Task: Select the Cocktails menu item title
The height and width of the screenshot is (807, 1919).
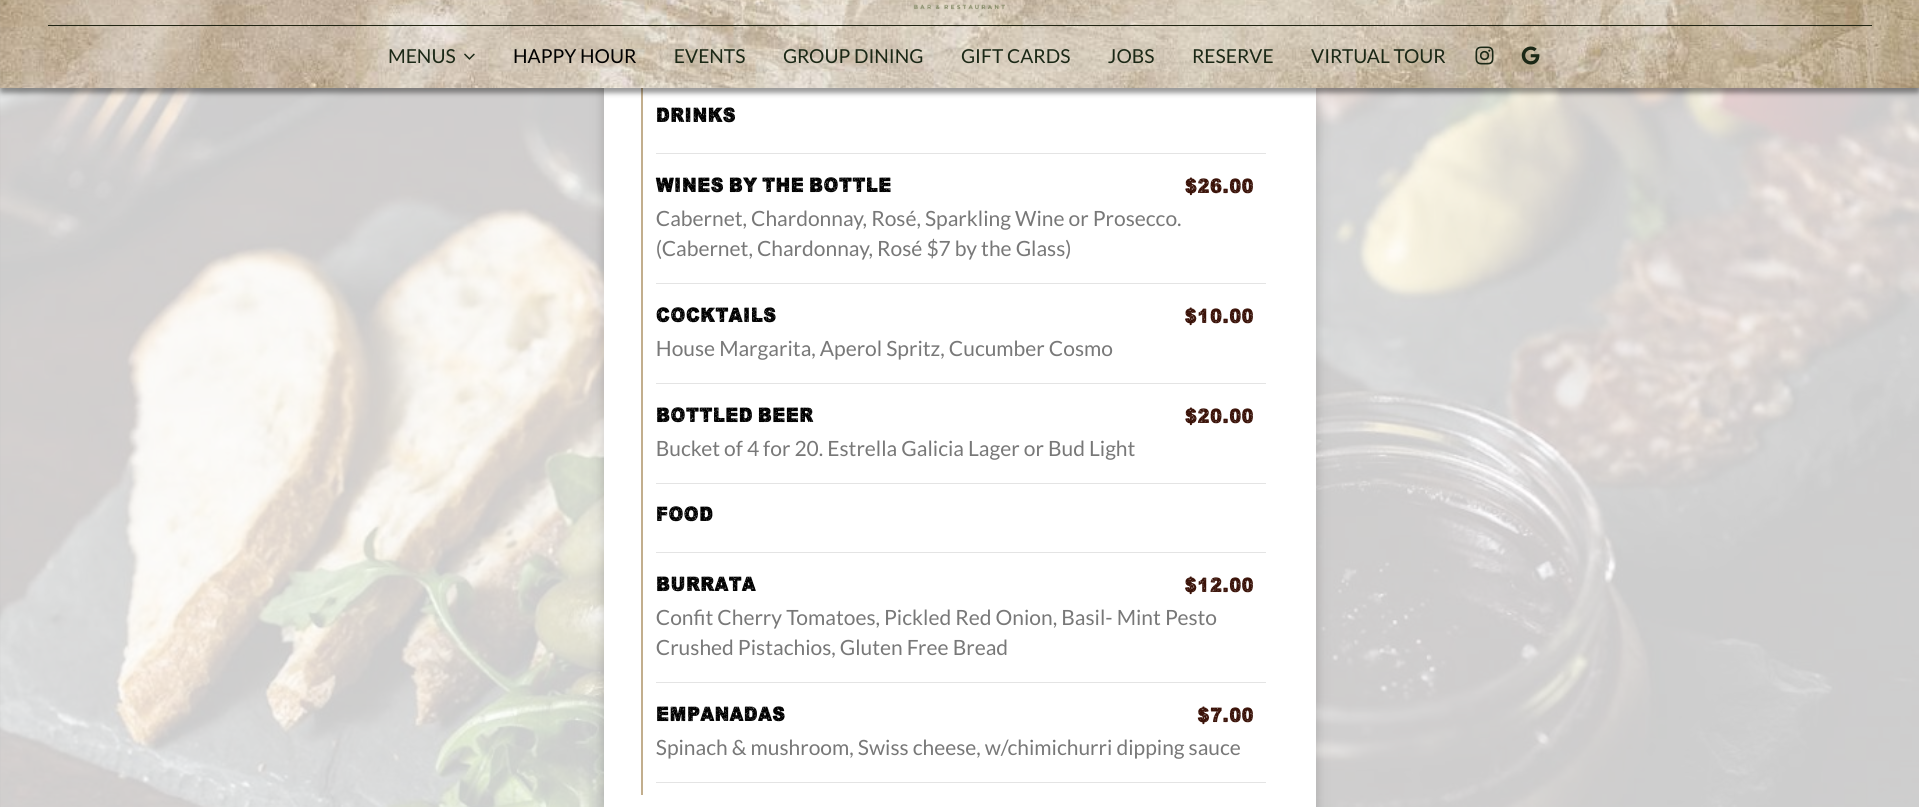Action: point(716,315)
